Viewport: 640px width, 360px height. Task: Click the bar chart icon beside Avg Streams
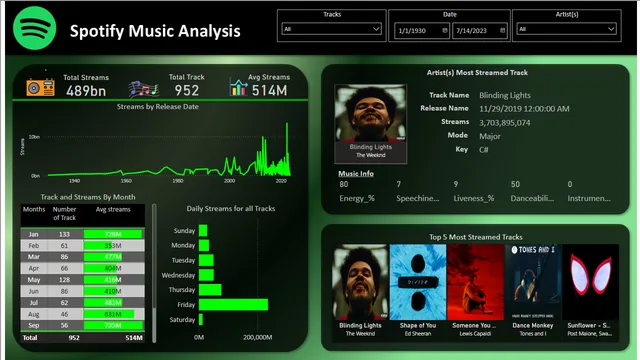(x=238, y=87)
